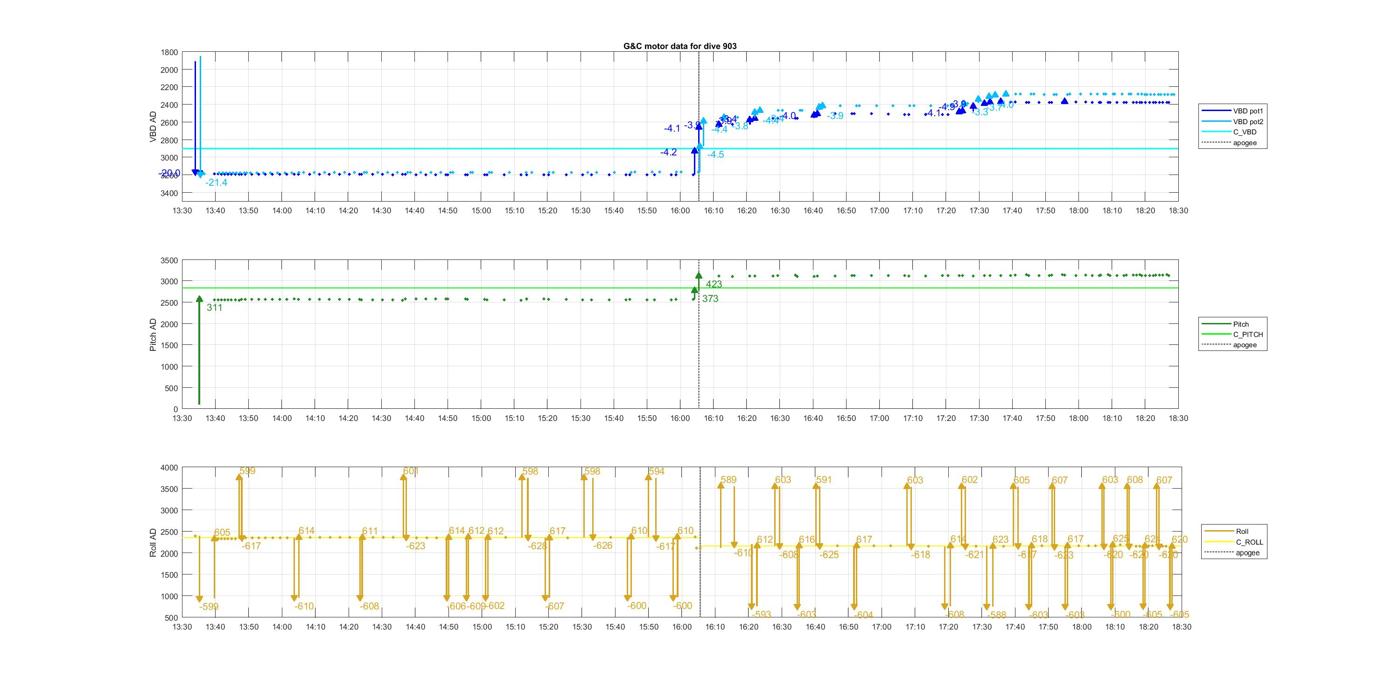Click the '599' roll label
Viewport: 1400px width, 693px height.
point(247,471)
